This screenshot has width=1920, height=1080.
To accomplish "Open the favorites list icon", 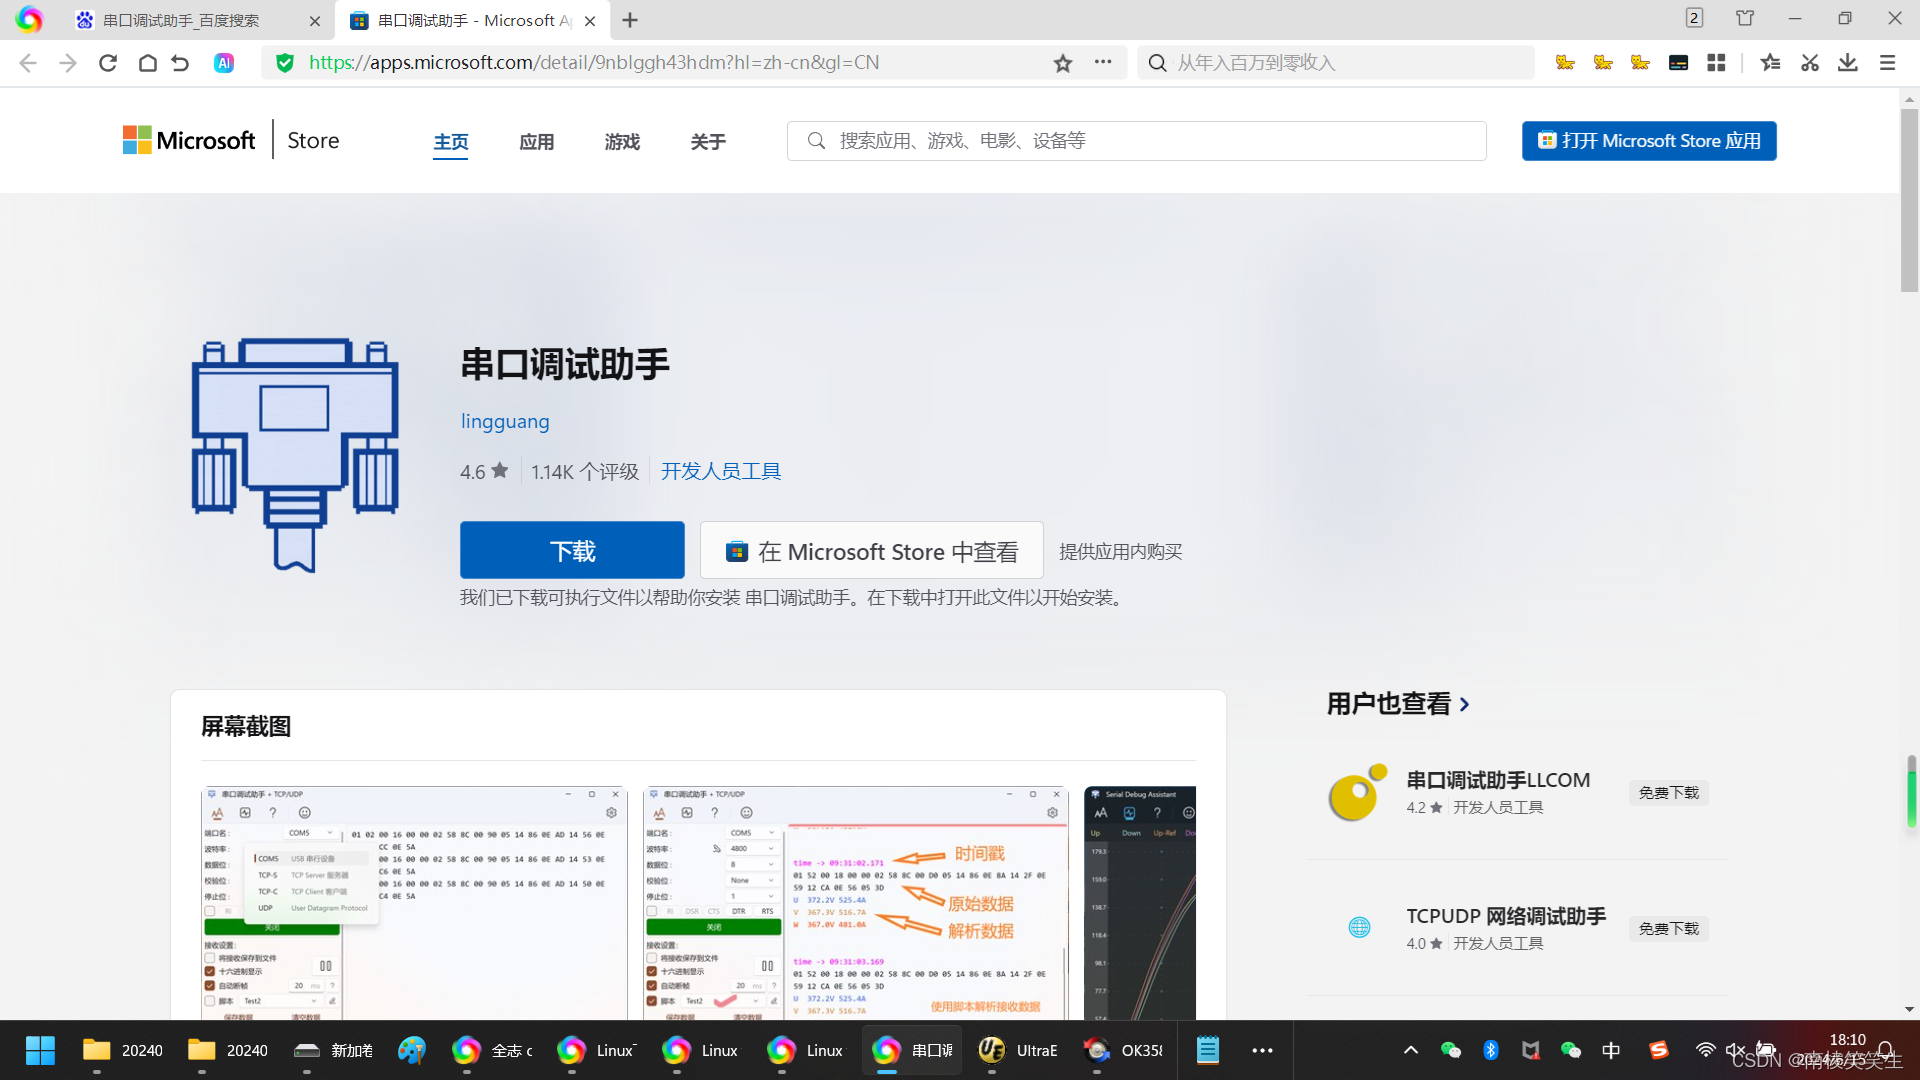I will [x=1770, y=63].
